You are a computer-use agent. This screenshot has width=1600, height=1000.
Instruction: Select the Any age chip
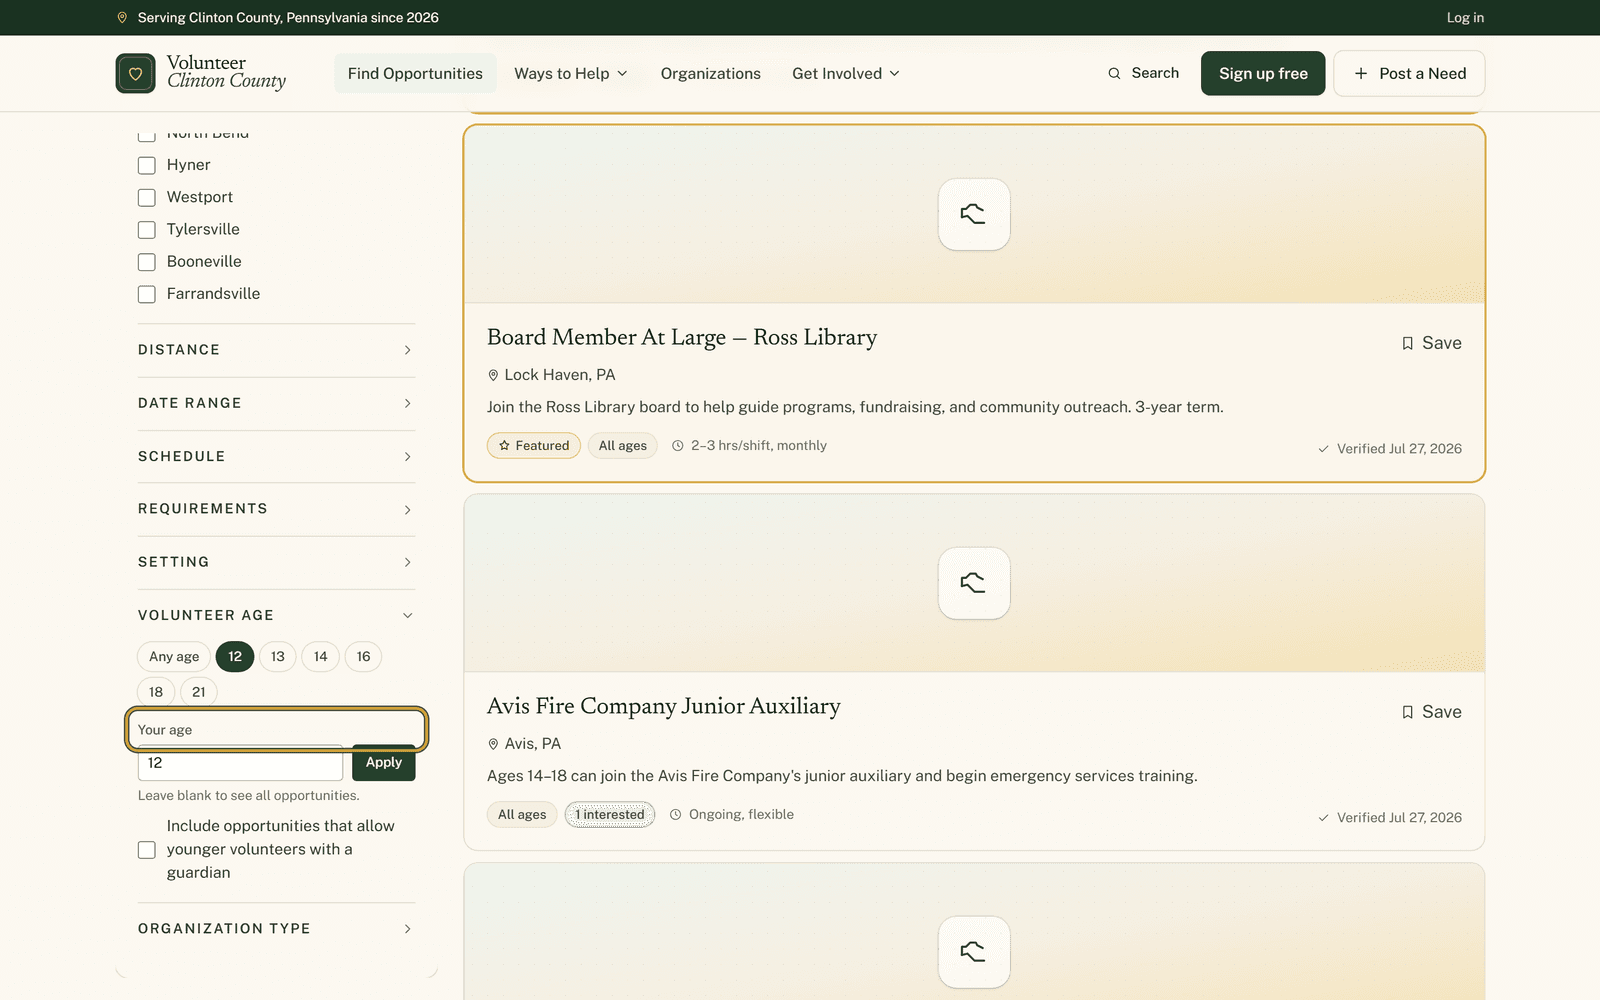click(174, 657)
